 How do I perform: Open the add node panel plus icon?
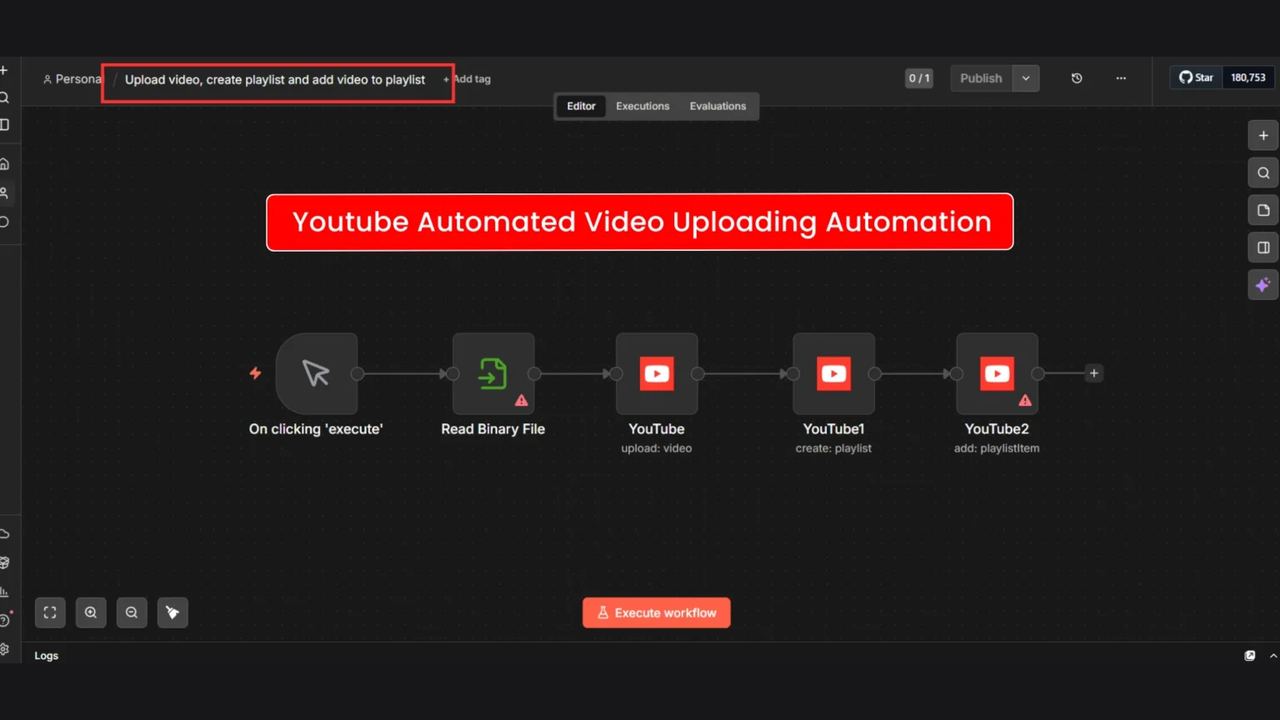click(x=1263, y=136)
